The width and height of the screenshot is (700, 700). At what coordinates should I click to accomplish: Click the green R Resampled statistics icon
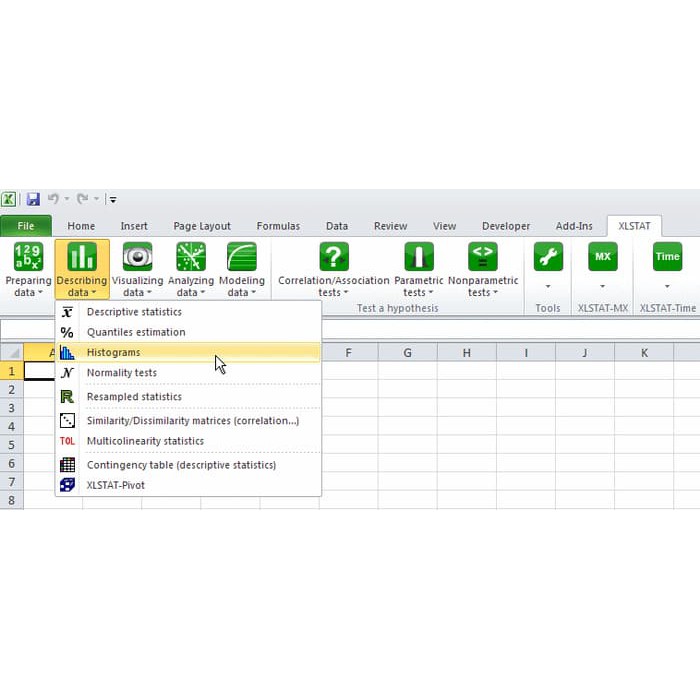coord(67,396)
